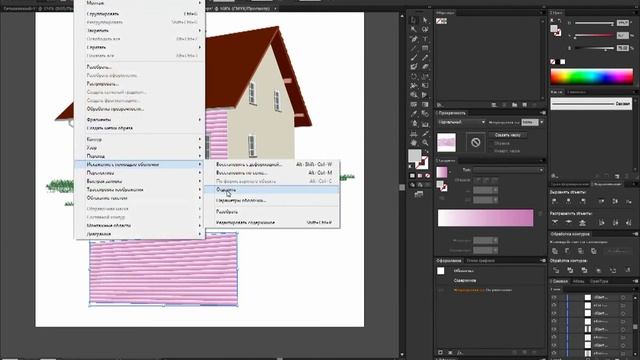640x360 pixels.
Task: Select the Paintbrush tool
Action: (x=414, y=58)
